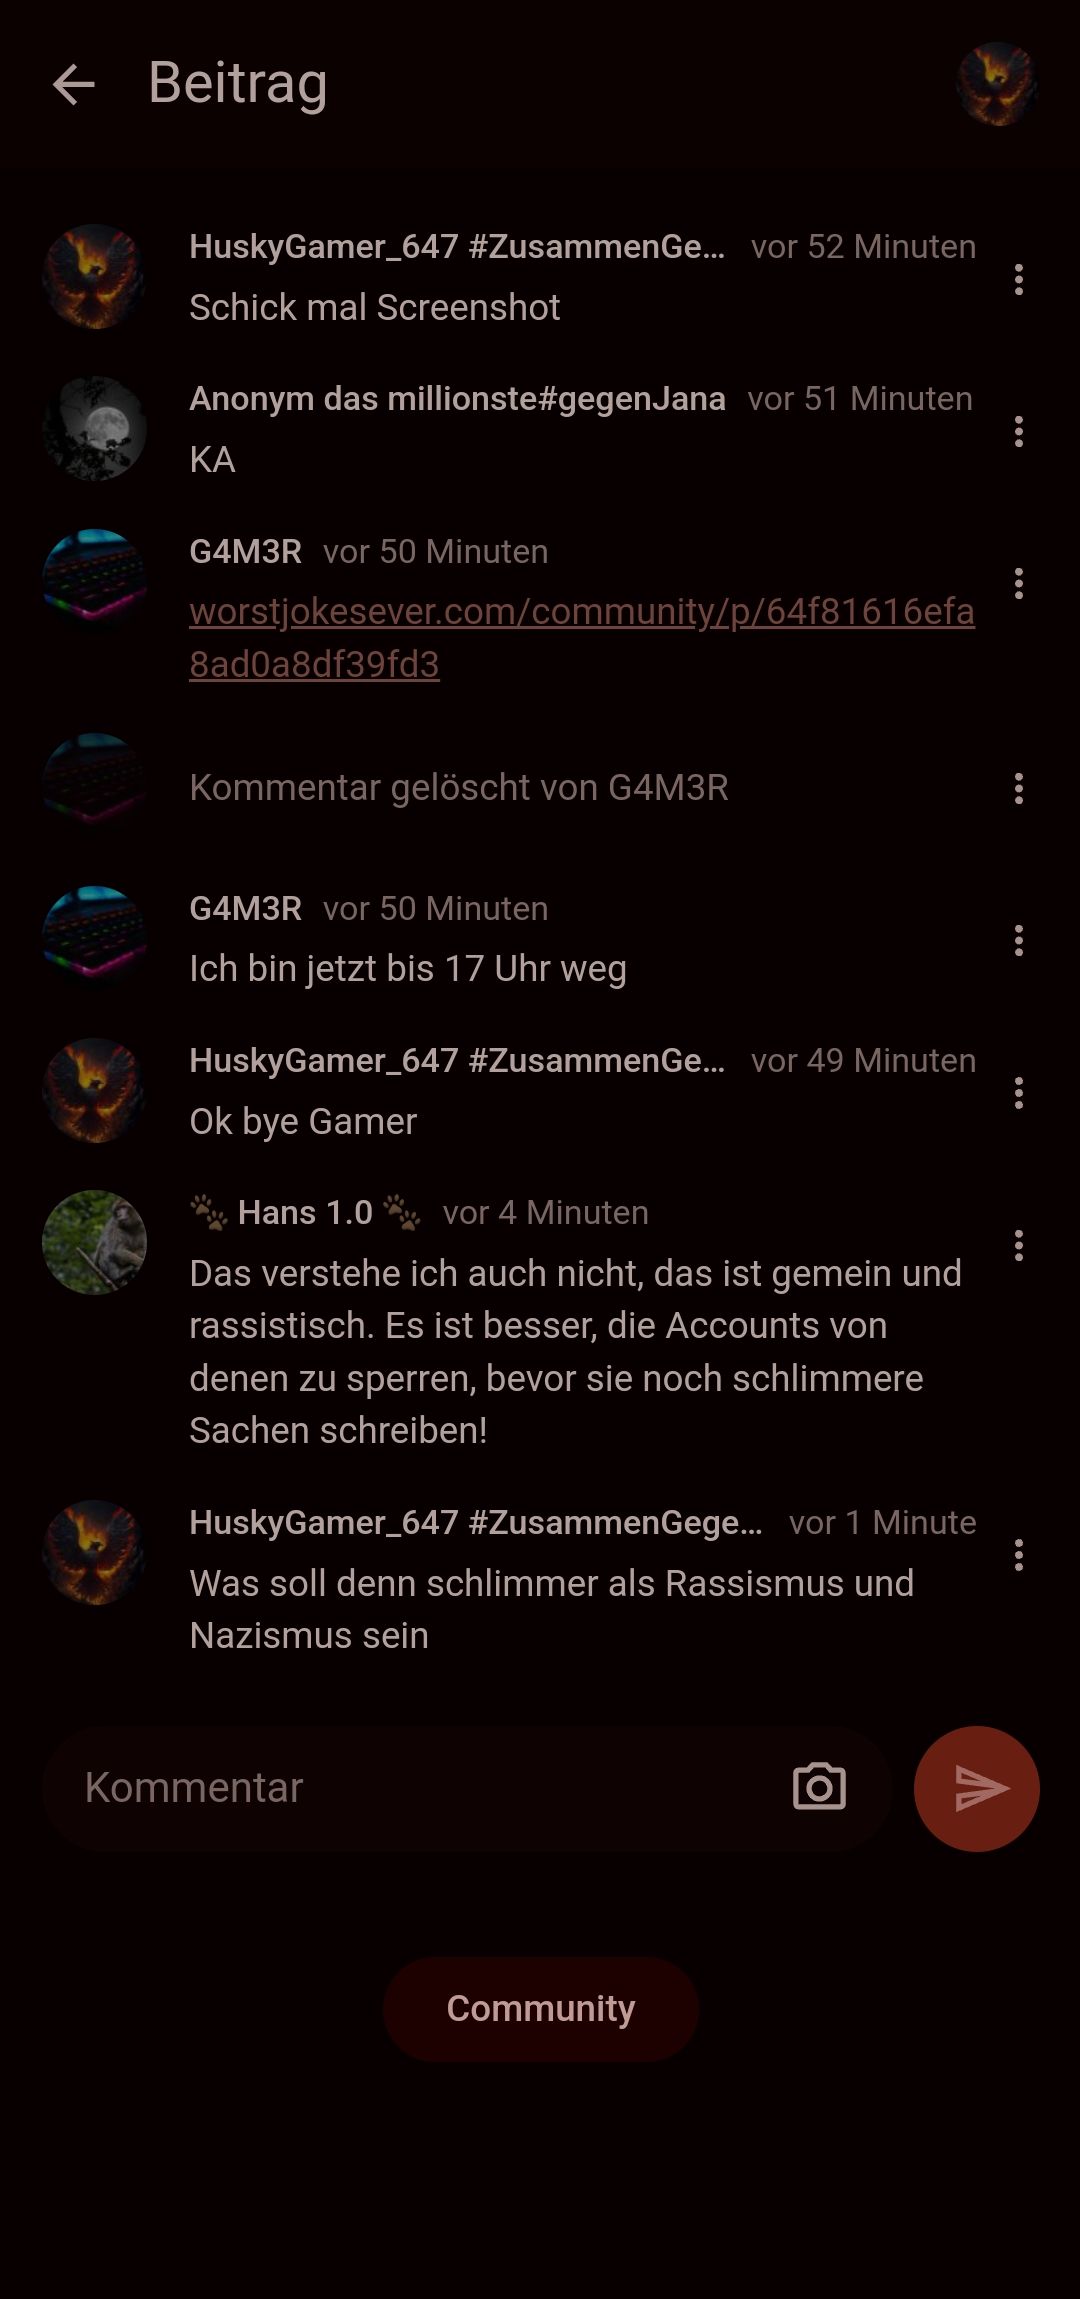Tap G4M3R keyboard avatar beside the link
Screen dimensions: 1080x2299
click(95, 581)
